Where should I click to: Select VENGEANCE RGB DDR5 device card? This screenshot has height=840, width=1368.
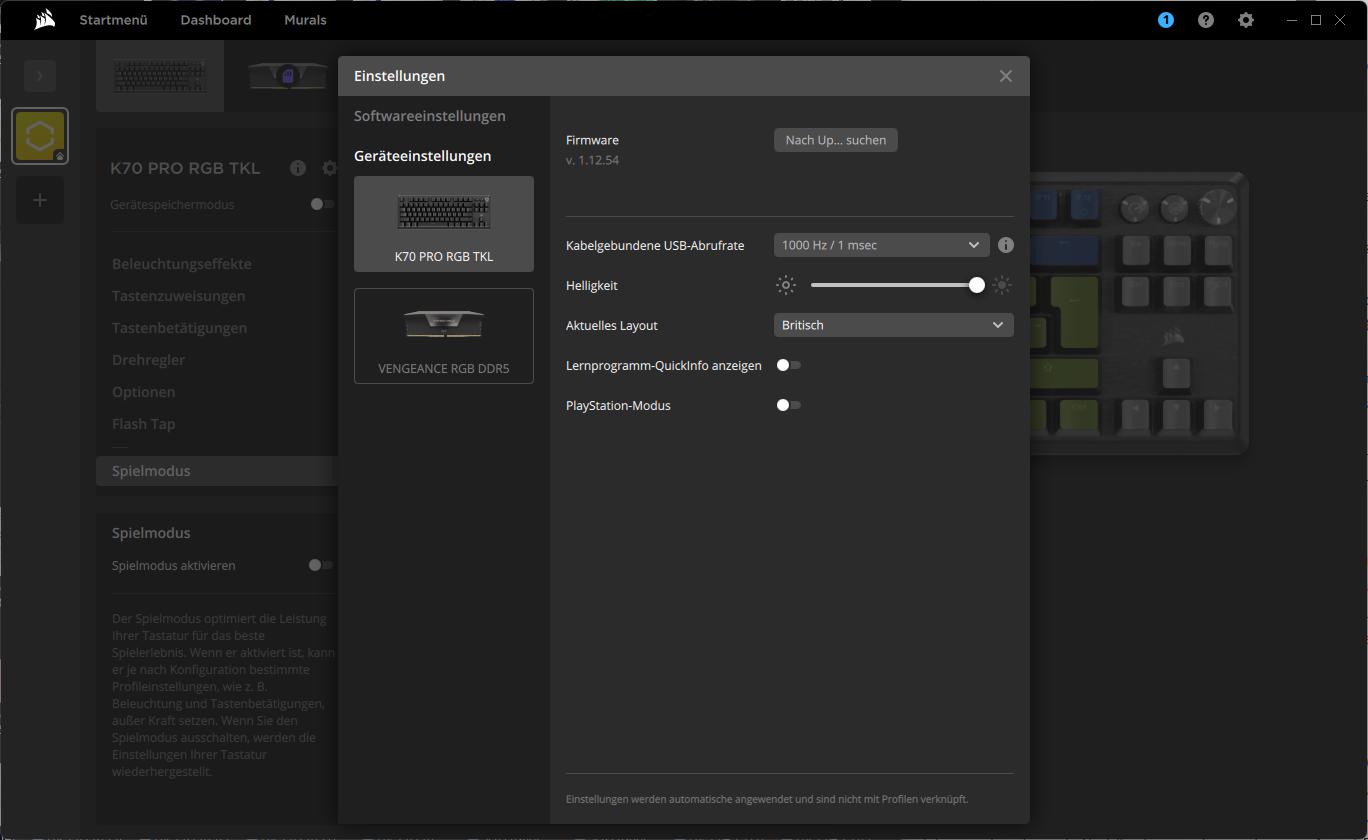pos(443,336)
